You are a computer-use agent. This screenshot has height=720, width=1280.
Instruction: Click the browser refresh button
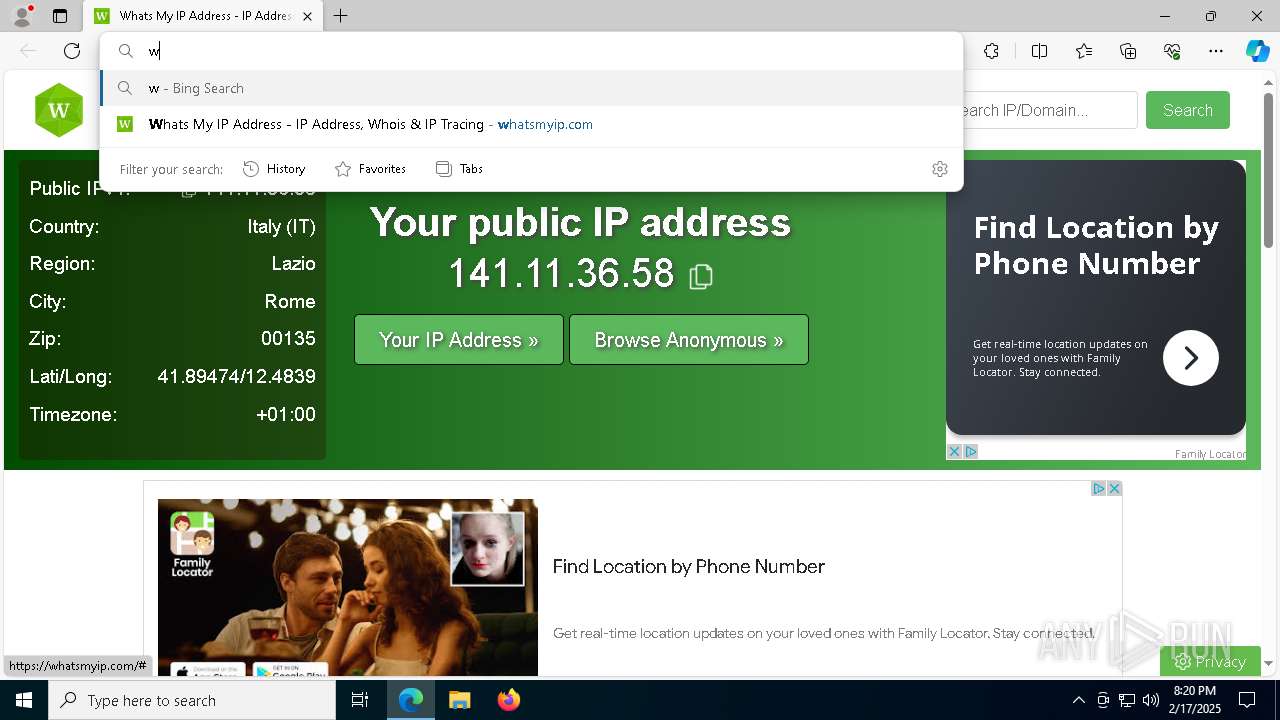(72, 51)
